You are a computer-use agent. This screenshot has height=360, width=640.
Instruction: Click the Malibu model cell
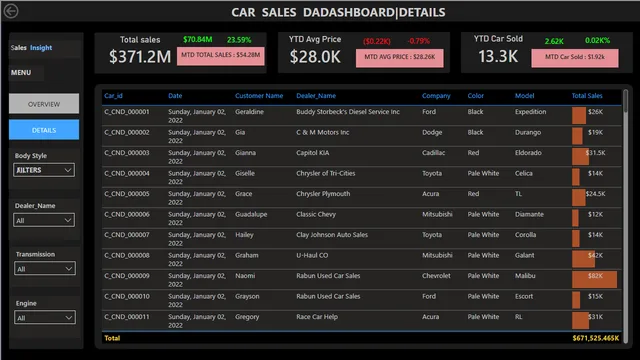click(x=525, y=276)
